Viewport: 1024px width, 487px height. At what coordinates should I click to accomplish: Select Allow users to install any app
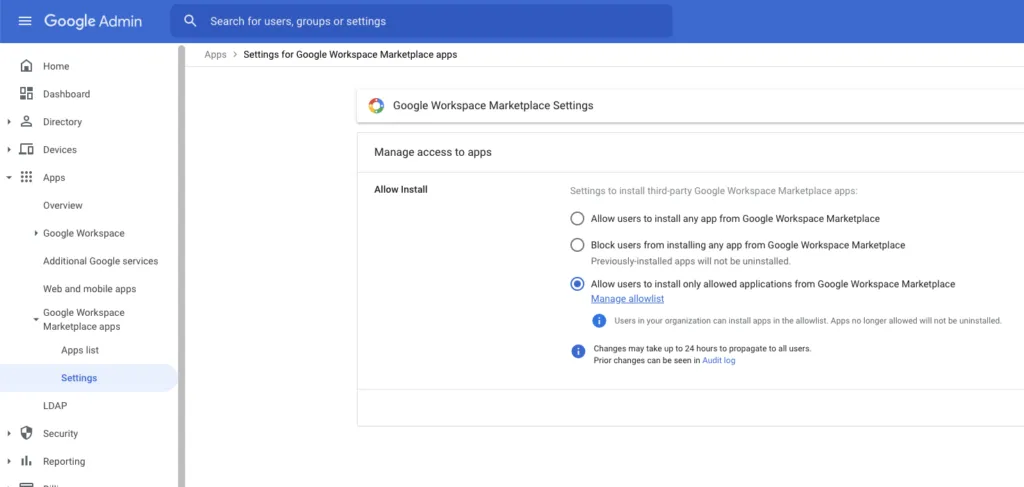coord(577,219)
